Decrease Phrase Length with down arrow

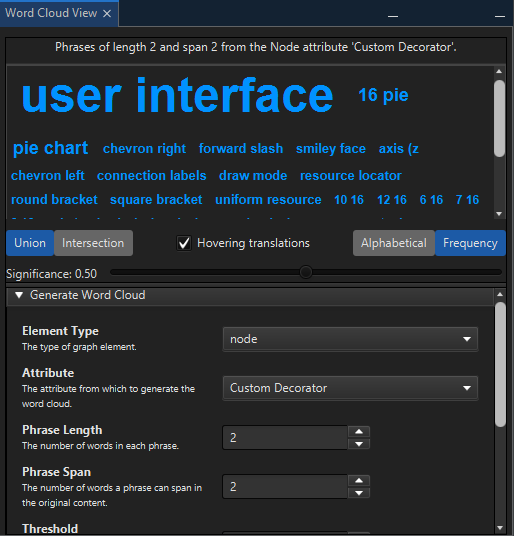tap(359, 444)
